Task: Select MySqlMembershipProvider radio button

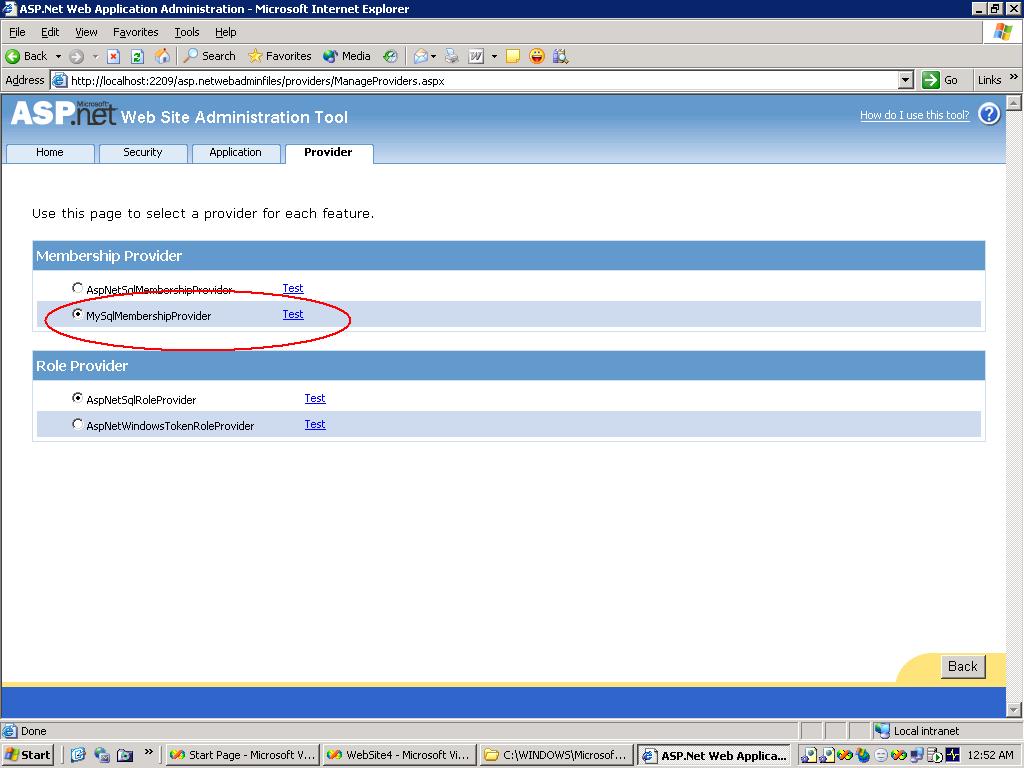Action: click(x=78, y=314)
